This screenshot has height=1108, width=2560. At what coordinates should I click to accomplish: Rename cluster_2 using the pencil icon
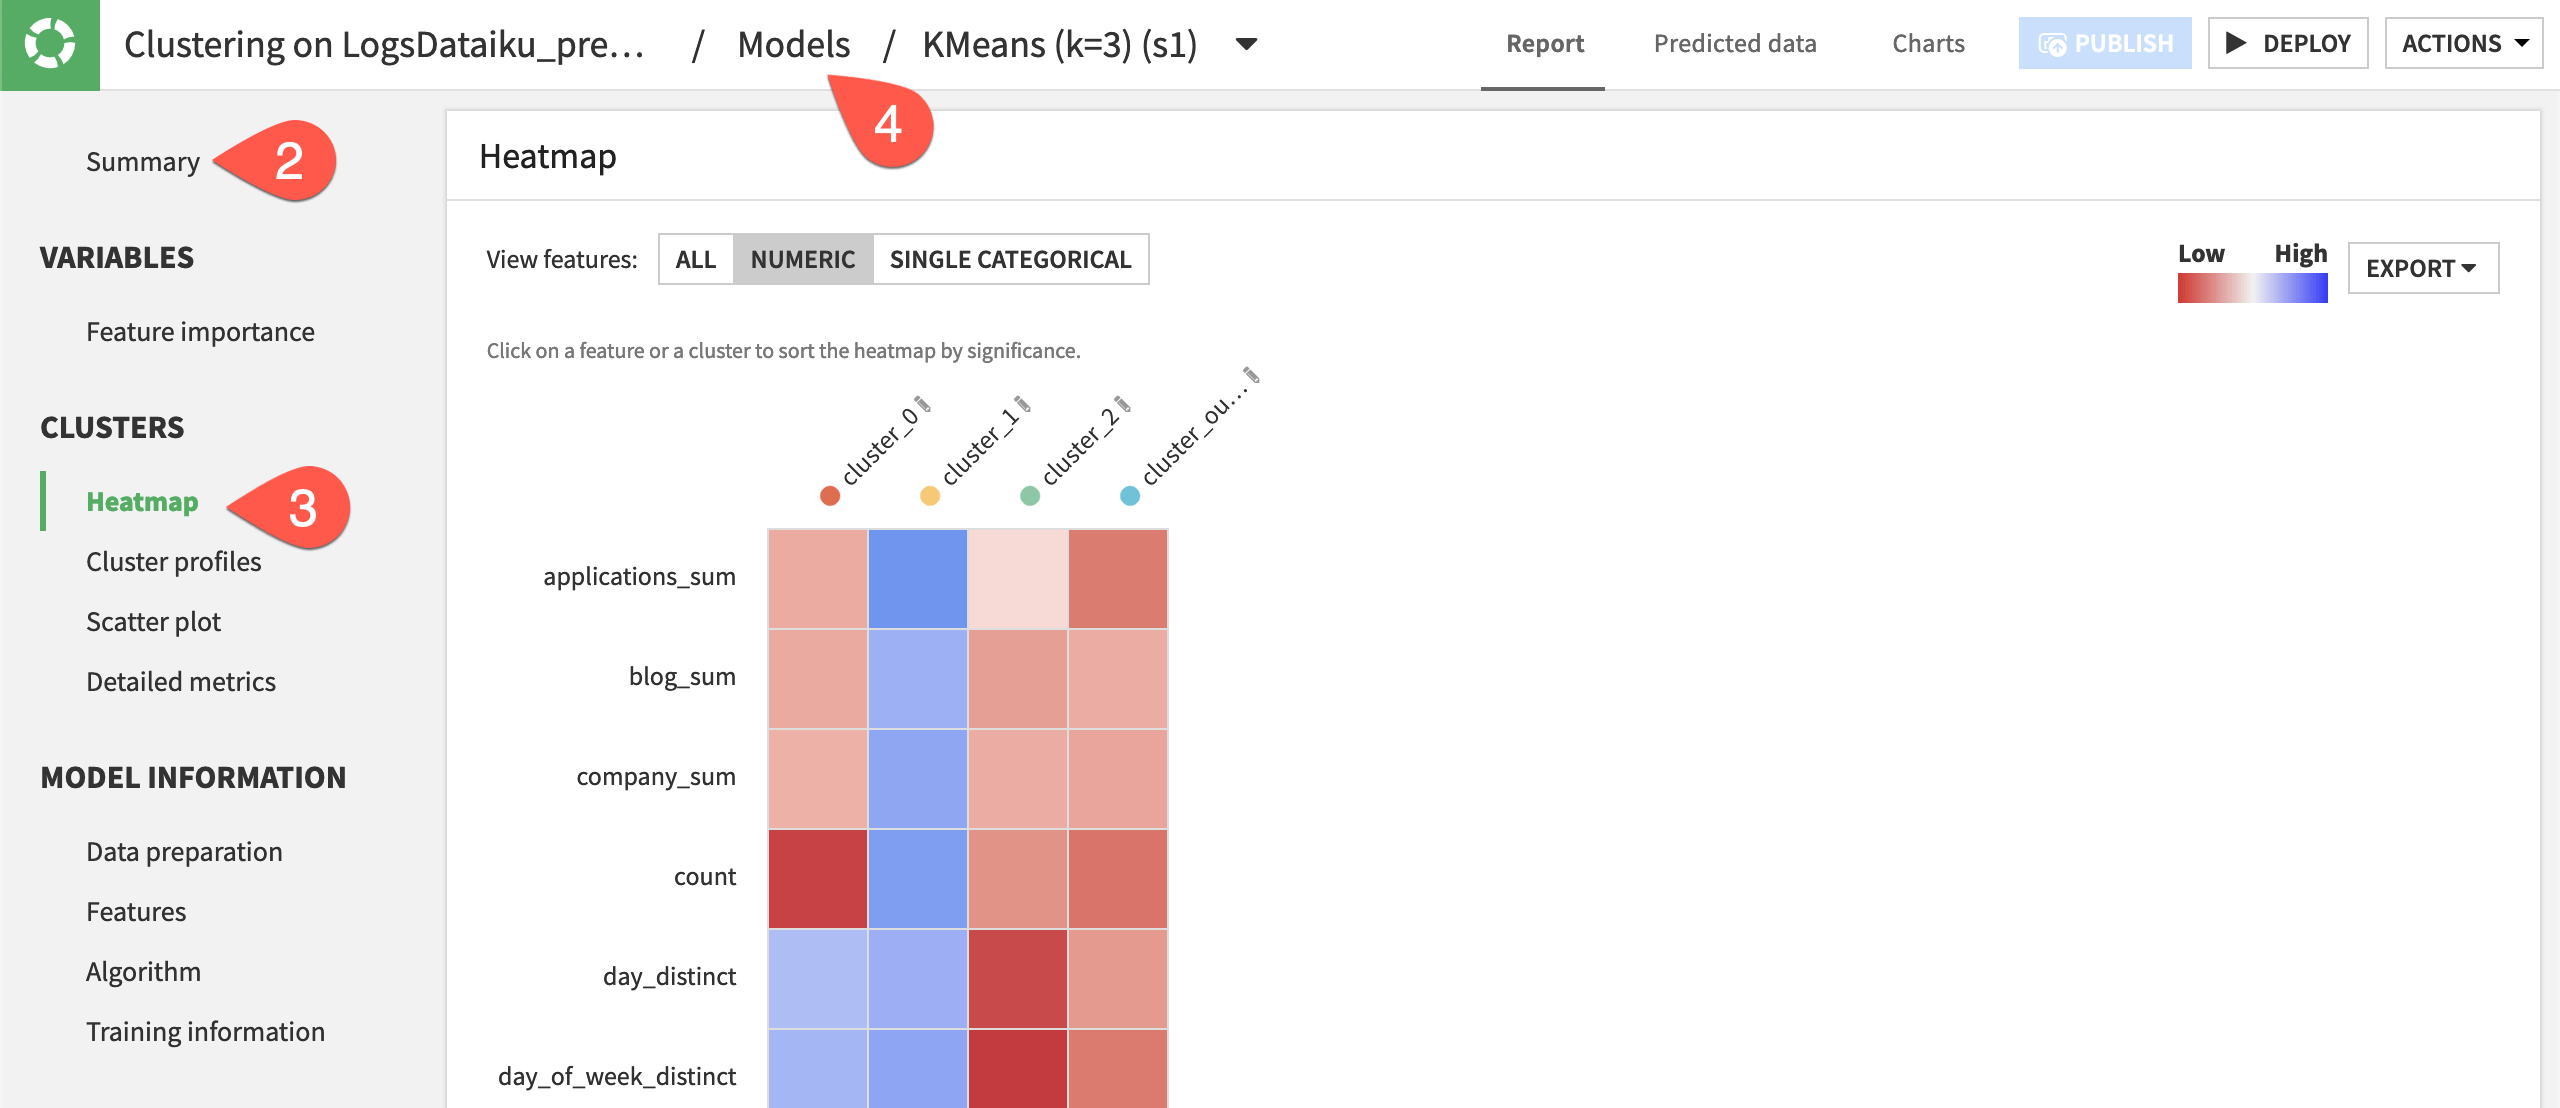(x=1122, y=405)
